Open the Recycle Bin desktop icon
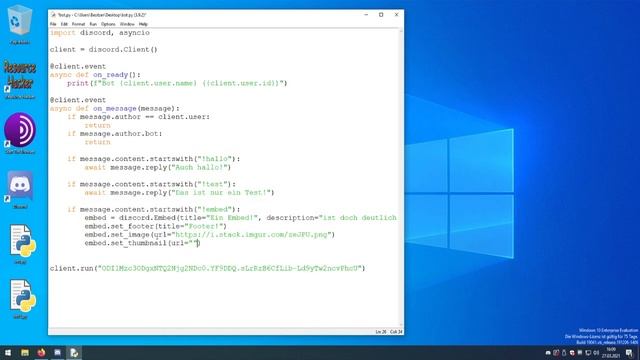Viewport: 640px width, 360px height. coord(20,24)
